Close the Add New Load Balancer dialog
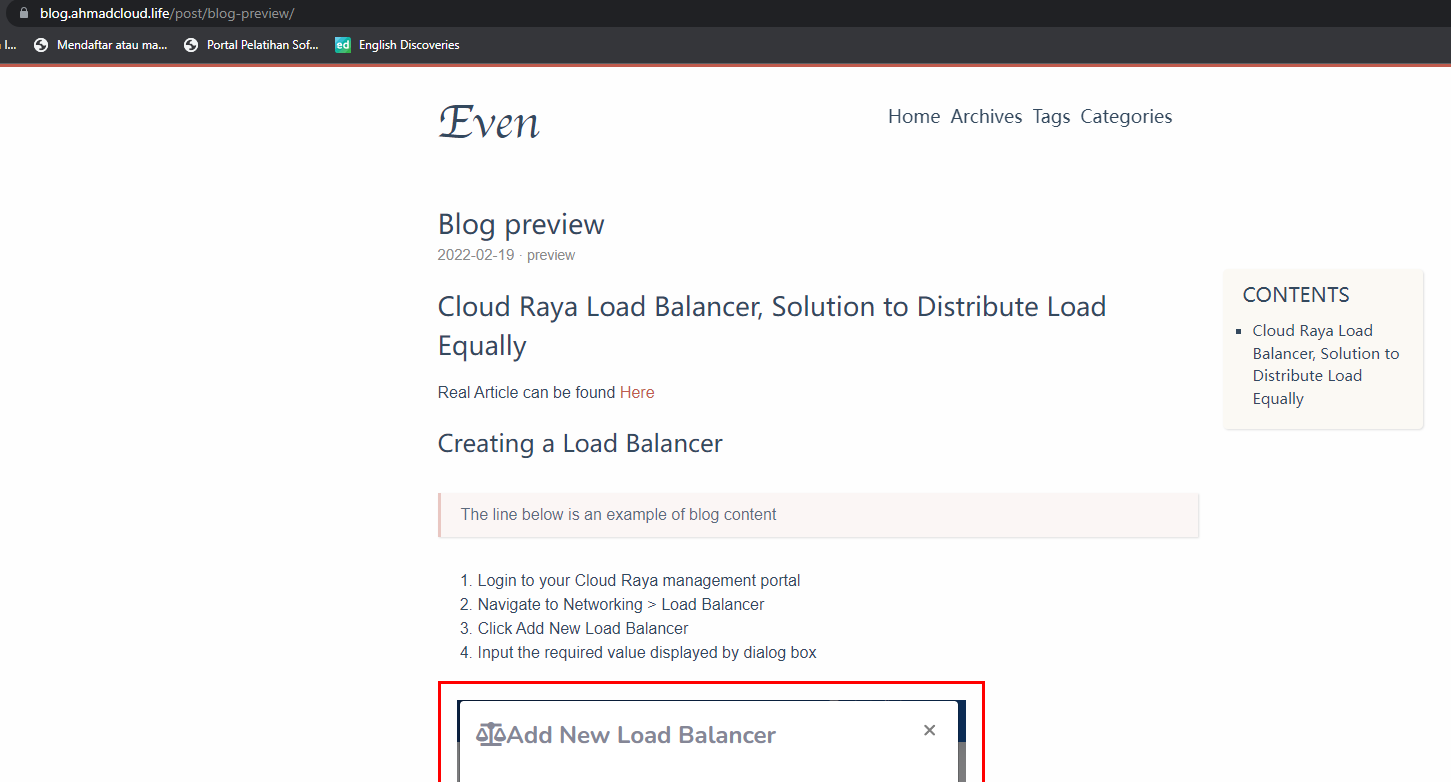Image resolution: width=1451 pixels, height=782 pixels. tap(930, 730)
